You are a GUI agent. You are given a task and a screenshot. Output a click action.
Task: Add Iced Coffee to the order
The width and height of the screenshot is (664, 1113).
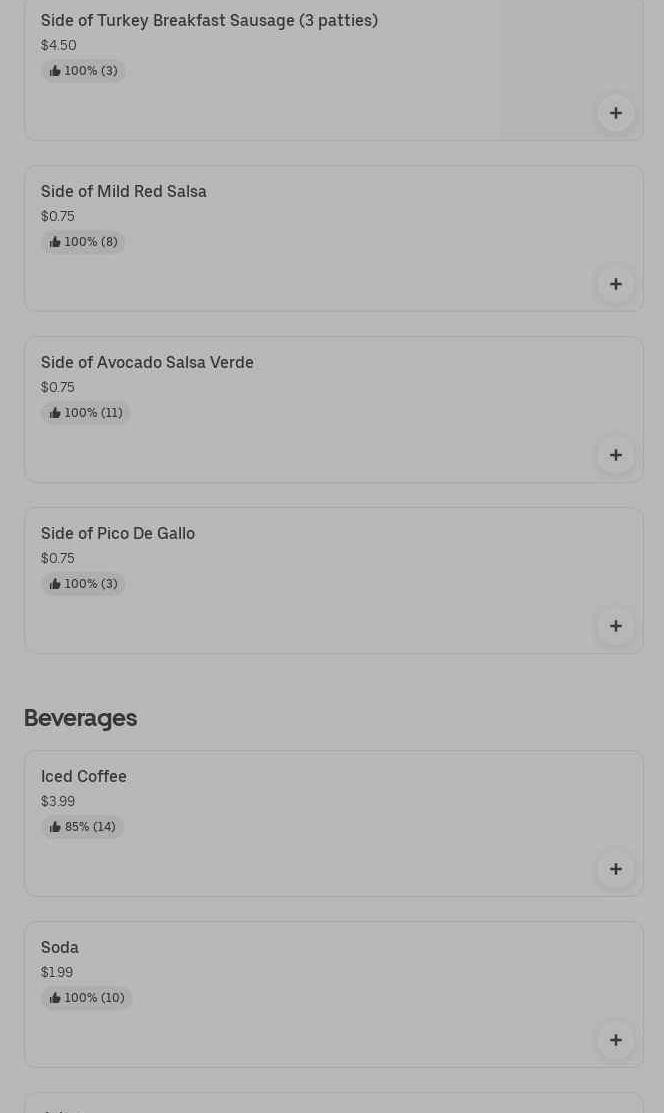pyautogui.click(x=615, y=869)
